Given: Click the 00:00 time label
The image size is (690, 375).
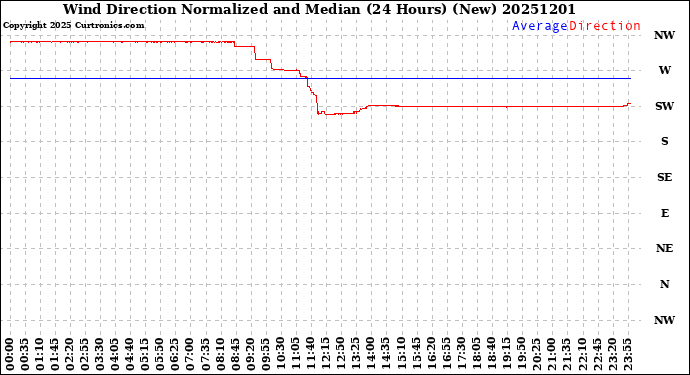Looking at the screenshot, I should (x=10, y=354).
